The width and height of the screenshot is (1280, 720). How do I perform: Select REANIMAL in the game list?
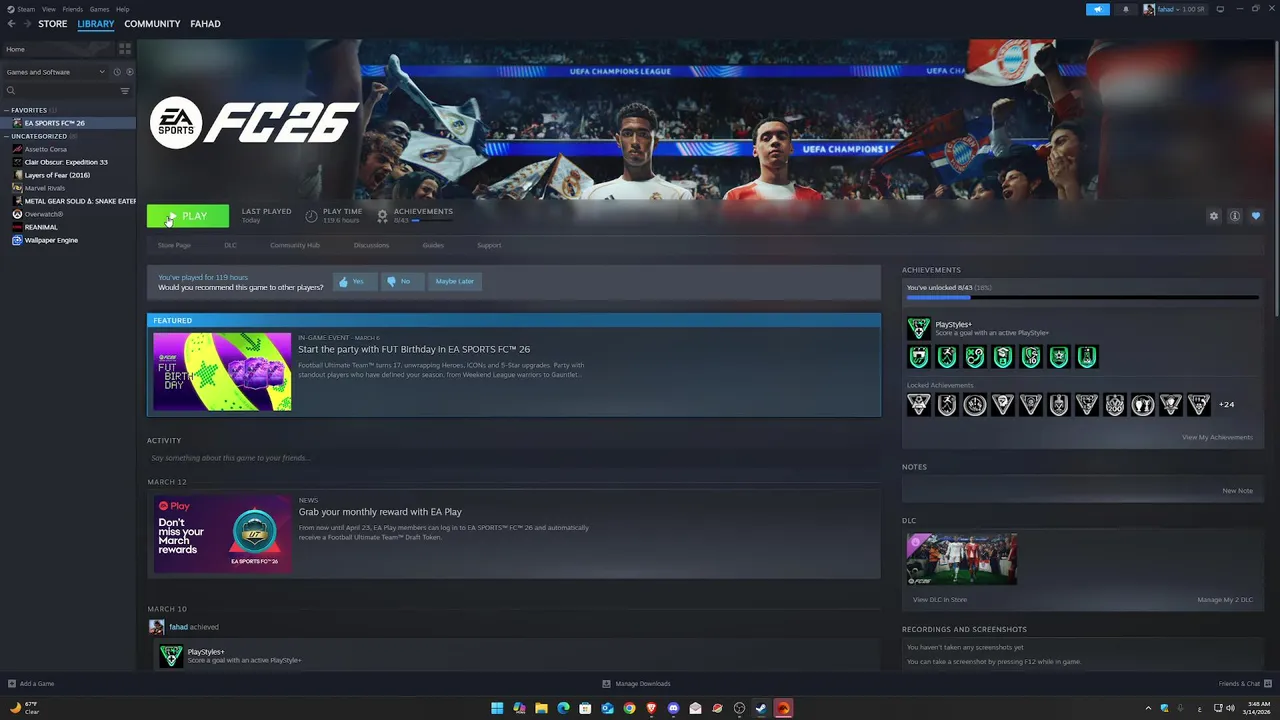pyautogui.click(x=41, y=227)
